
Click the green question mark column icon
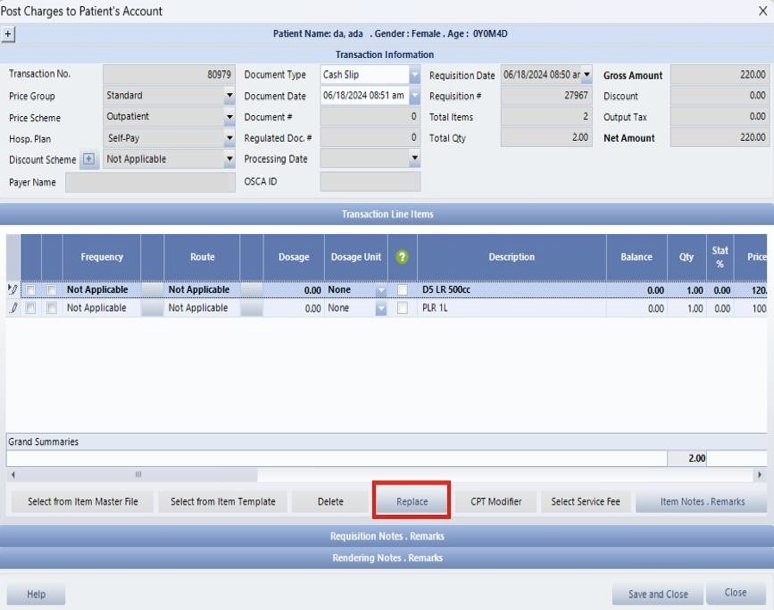[402, 257]
